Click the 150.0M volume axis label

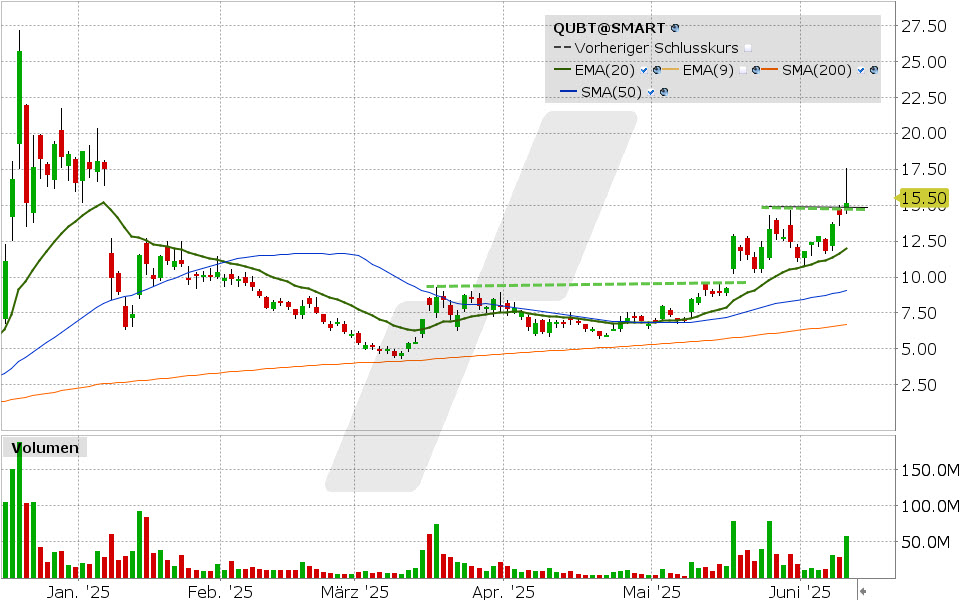[929, 470]
